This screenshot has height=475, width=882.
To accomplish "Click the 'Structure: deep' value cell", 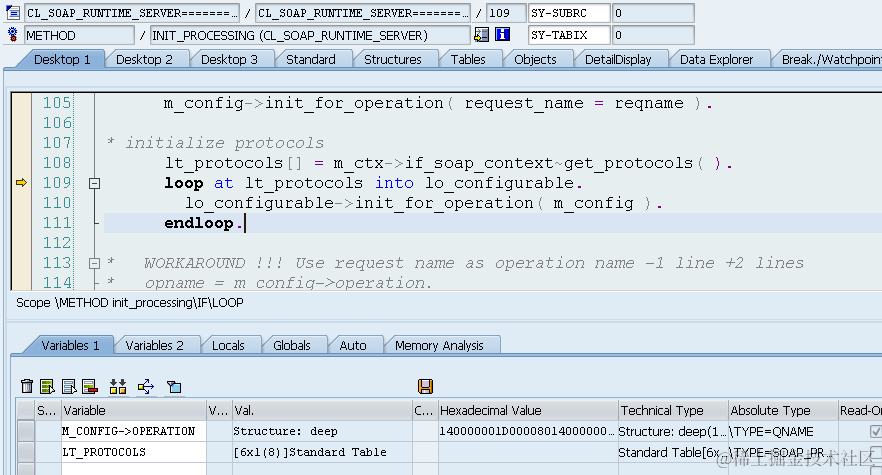I will [x=322, y=431].
